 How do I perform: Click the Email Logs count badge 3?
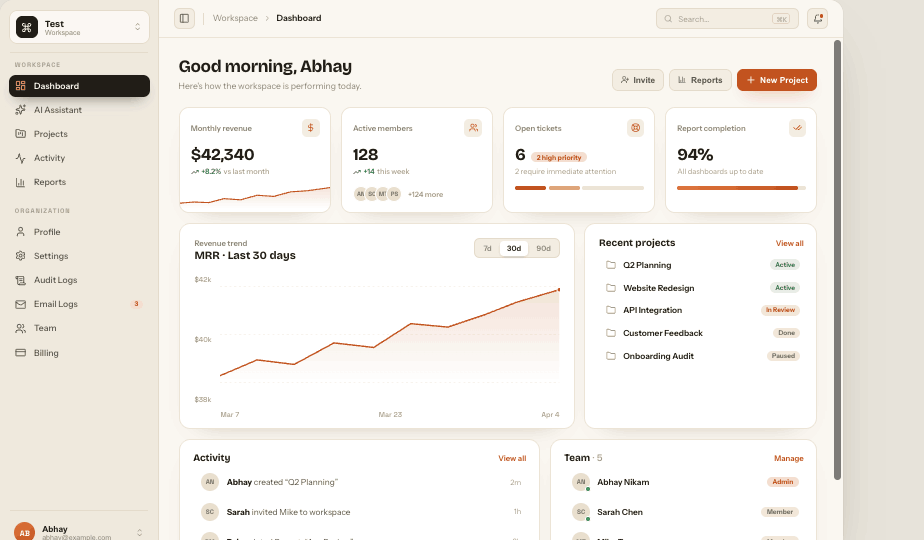pos(136,304)
